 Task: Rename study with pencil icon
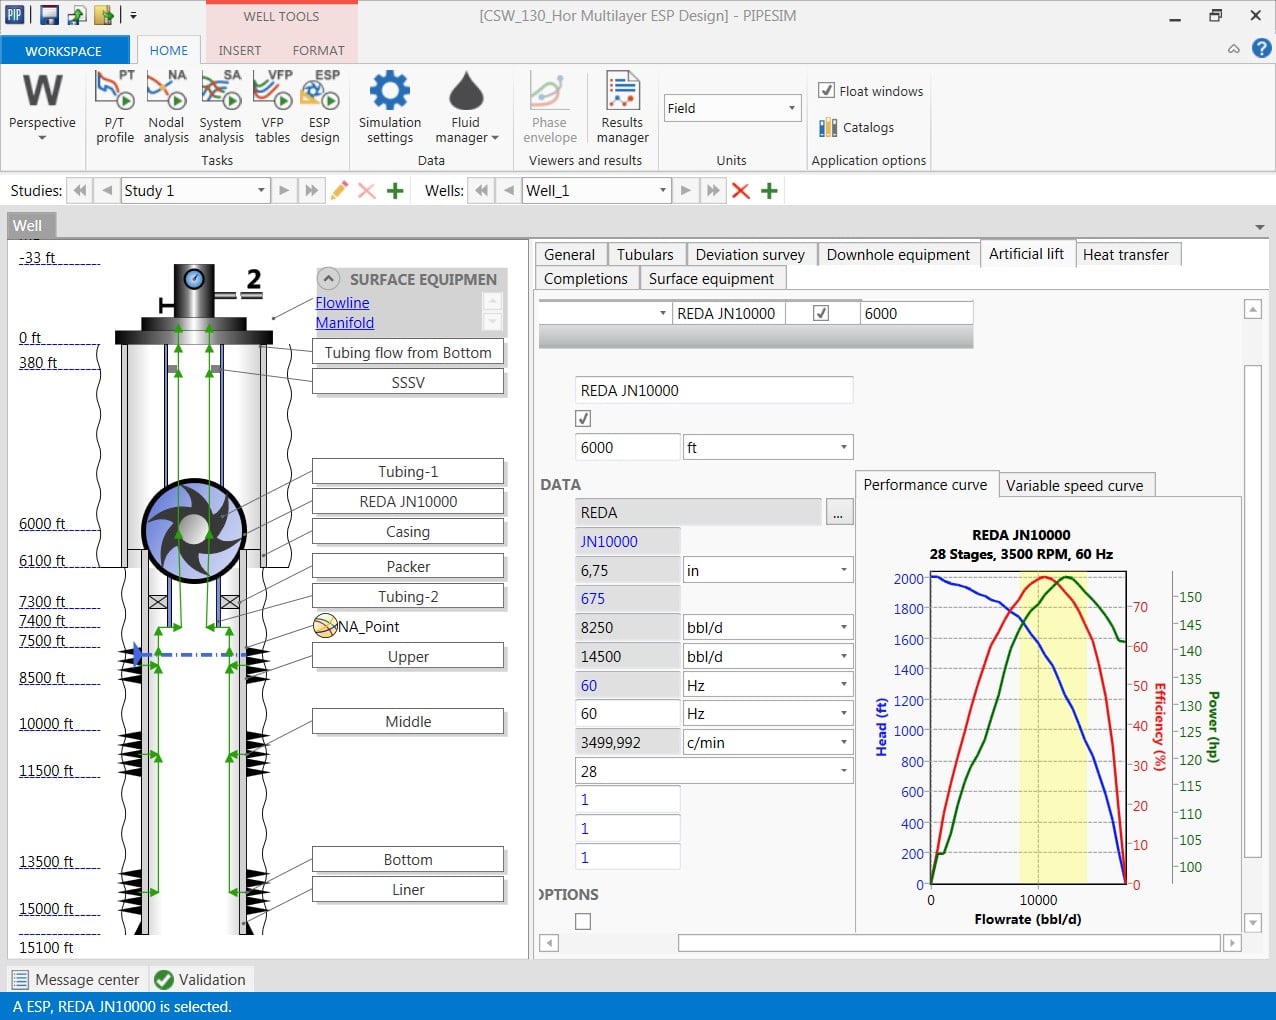[339, 190]
